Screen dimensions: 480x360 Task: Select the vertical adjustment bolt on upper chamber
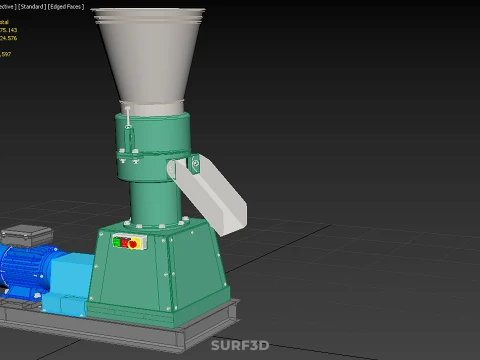(x=128, y=117)
